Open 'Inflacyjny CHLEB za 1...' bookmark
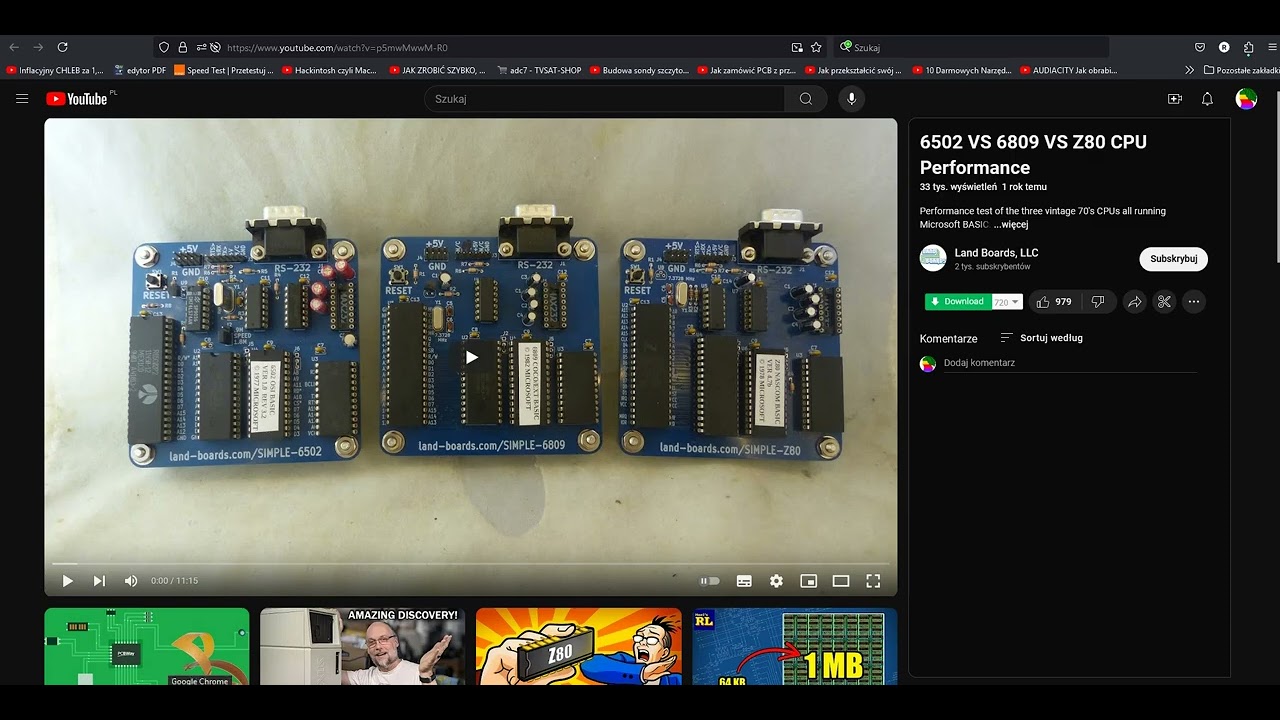The width and height of the screenshot is (1280, 720). (x=55, y=71)
